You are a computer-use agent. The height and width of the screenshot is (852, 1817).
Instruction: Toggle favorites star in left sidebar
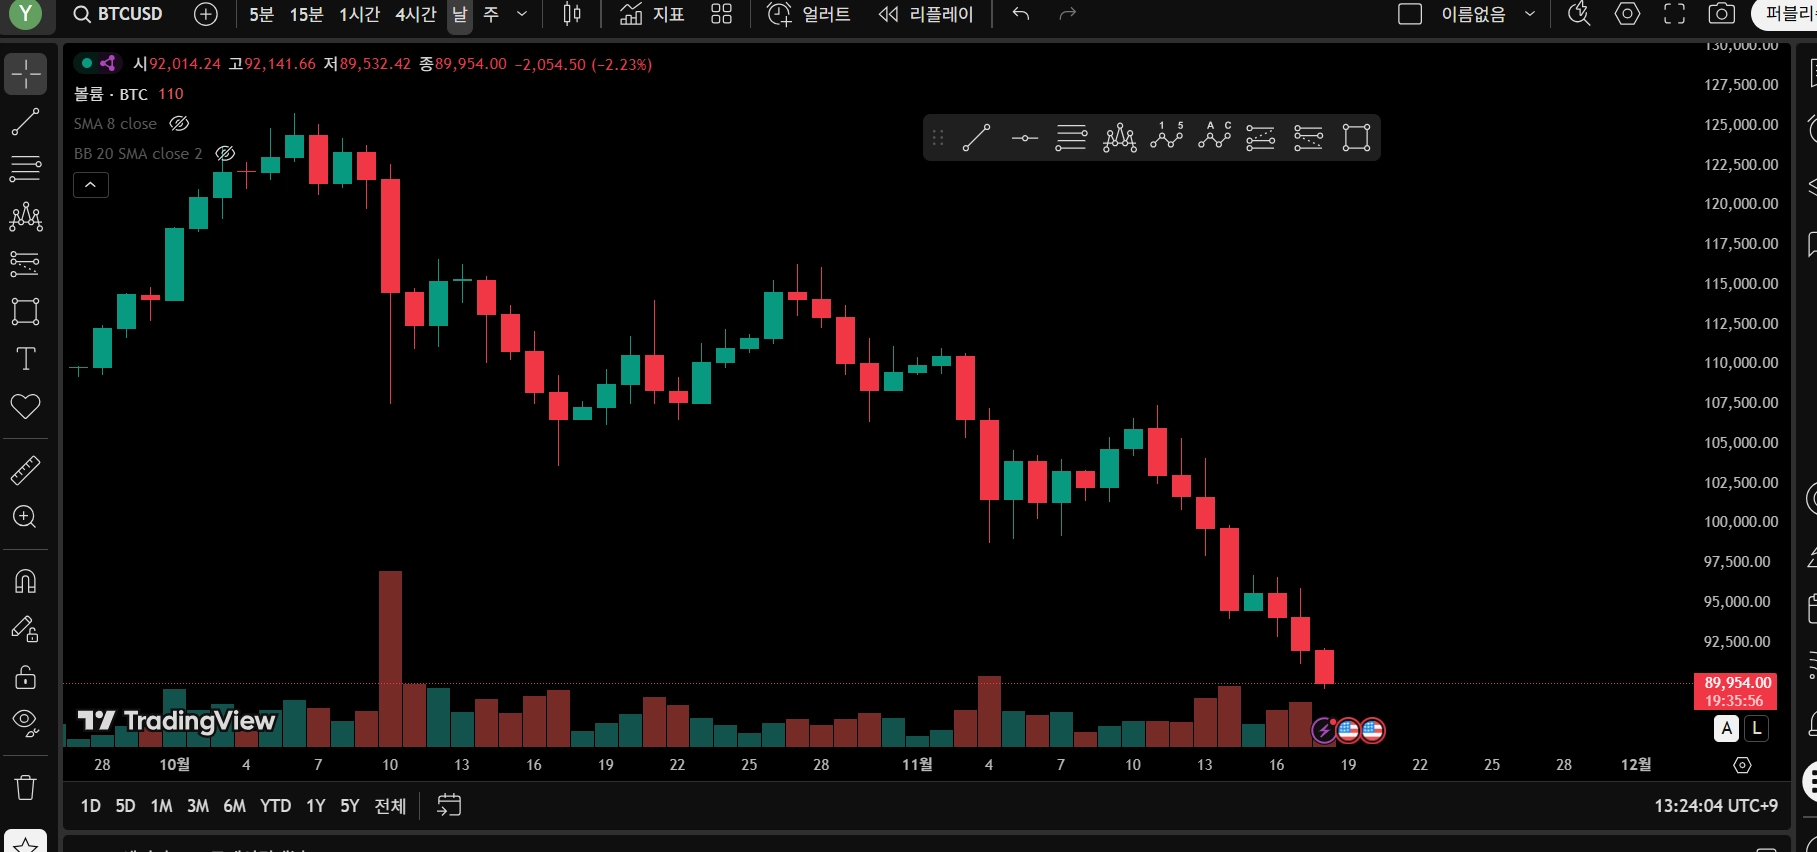(x=25, y=843)
